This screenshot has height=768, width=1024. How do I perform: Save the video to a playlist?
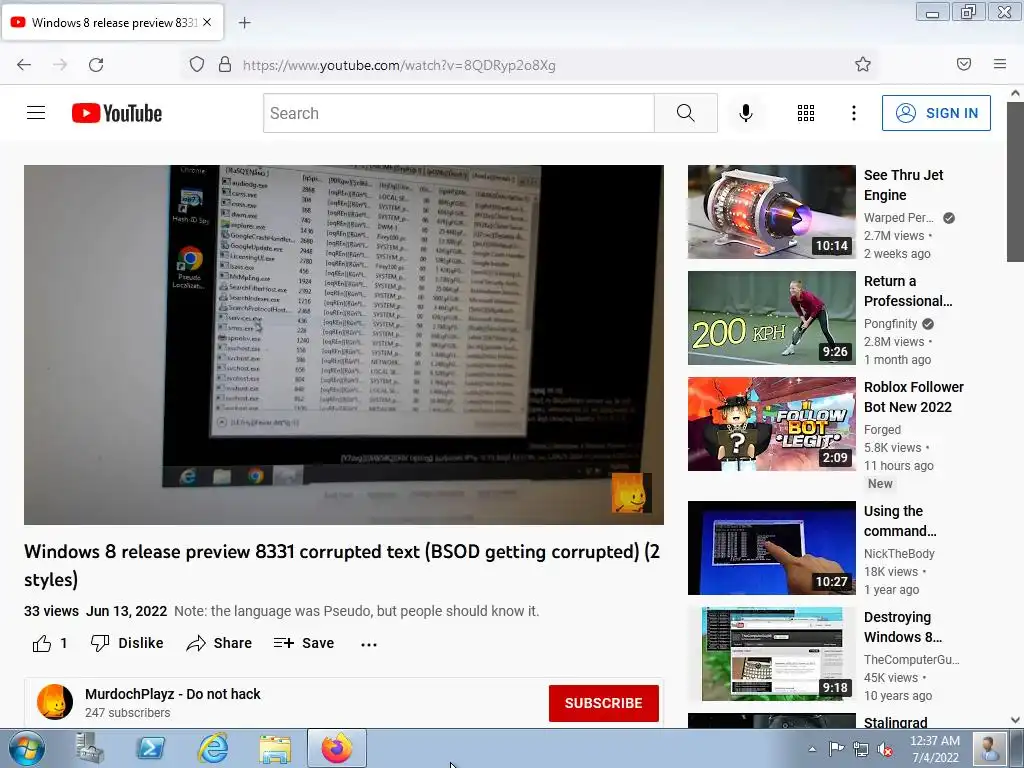point(304,643)
